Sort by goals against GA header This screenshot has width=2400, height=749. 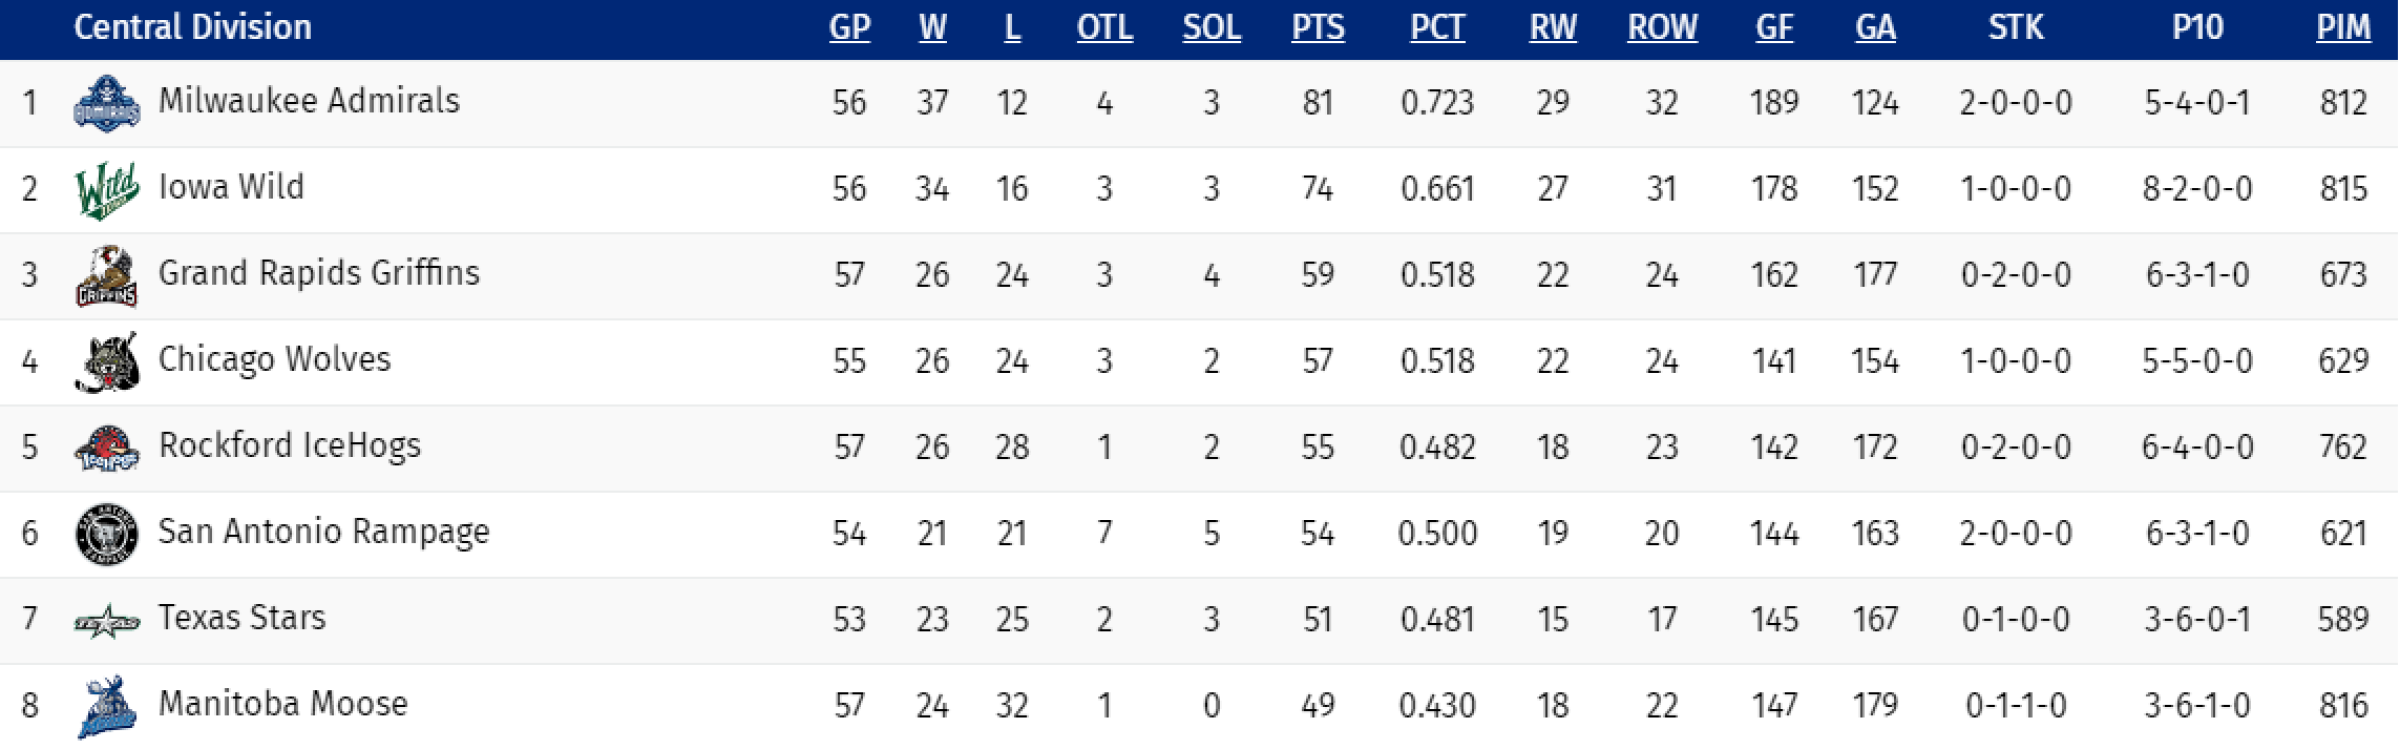[x=1876, y=27]
